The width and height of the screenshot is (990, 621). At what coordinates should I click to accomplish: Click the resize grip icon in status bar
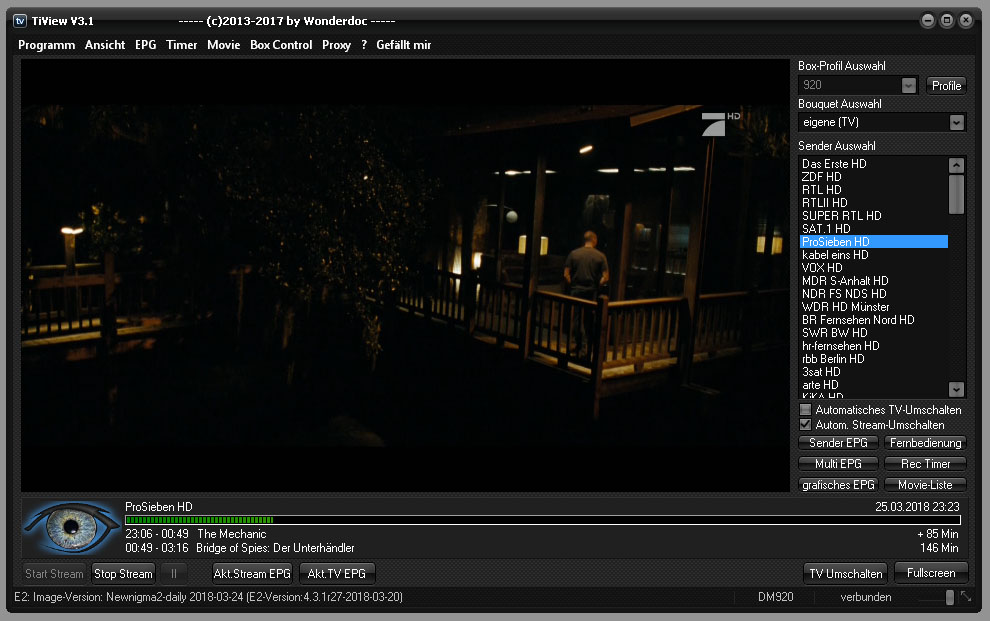pos(966,597)
